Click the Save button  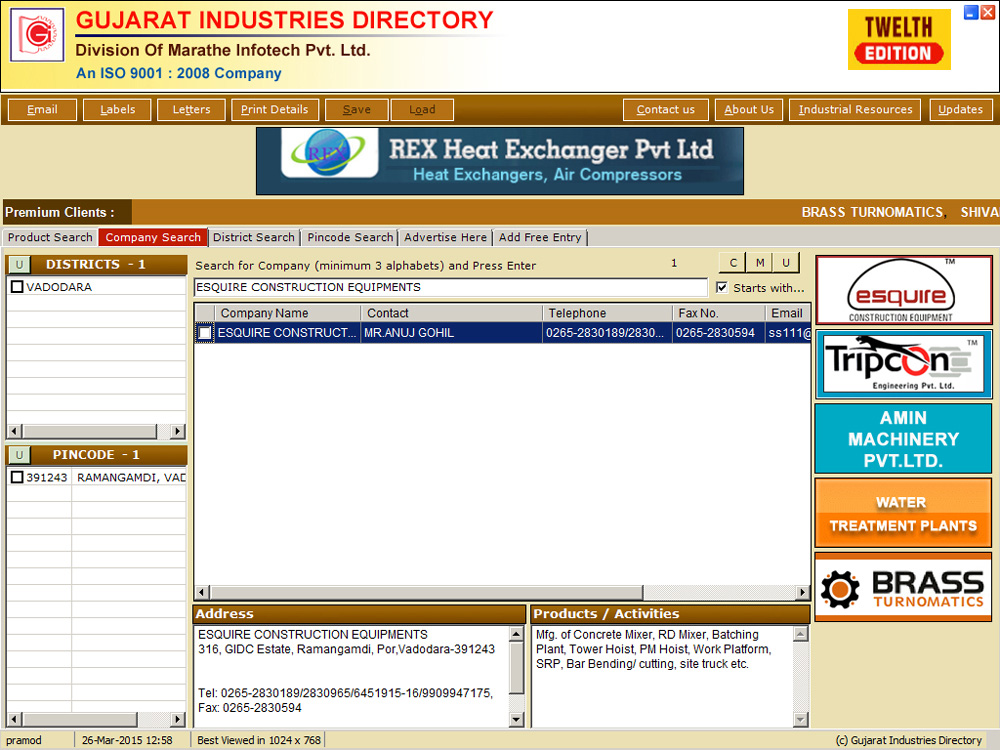pyautogui.click(x=357, y=110)
